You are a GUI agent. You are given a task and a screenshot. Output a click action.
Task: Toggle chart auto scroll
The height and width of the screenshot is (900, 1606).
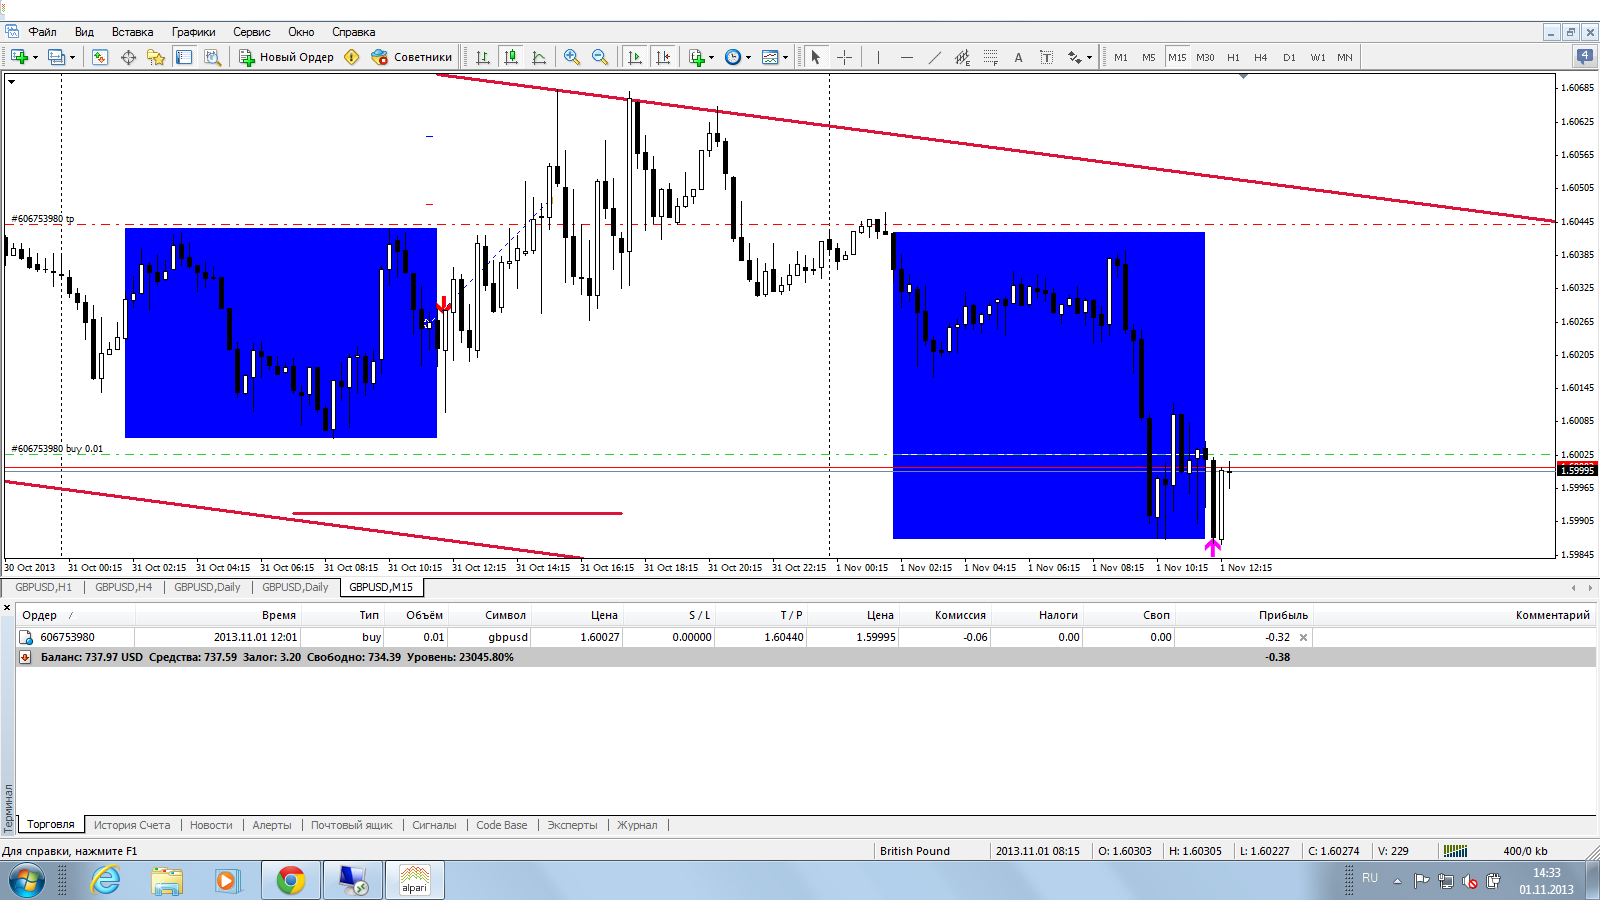pos(635,57)
